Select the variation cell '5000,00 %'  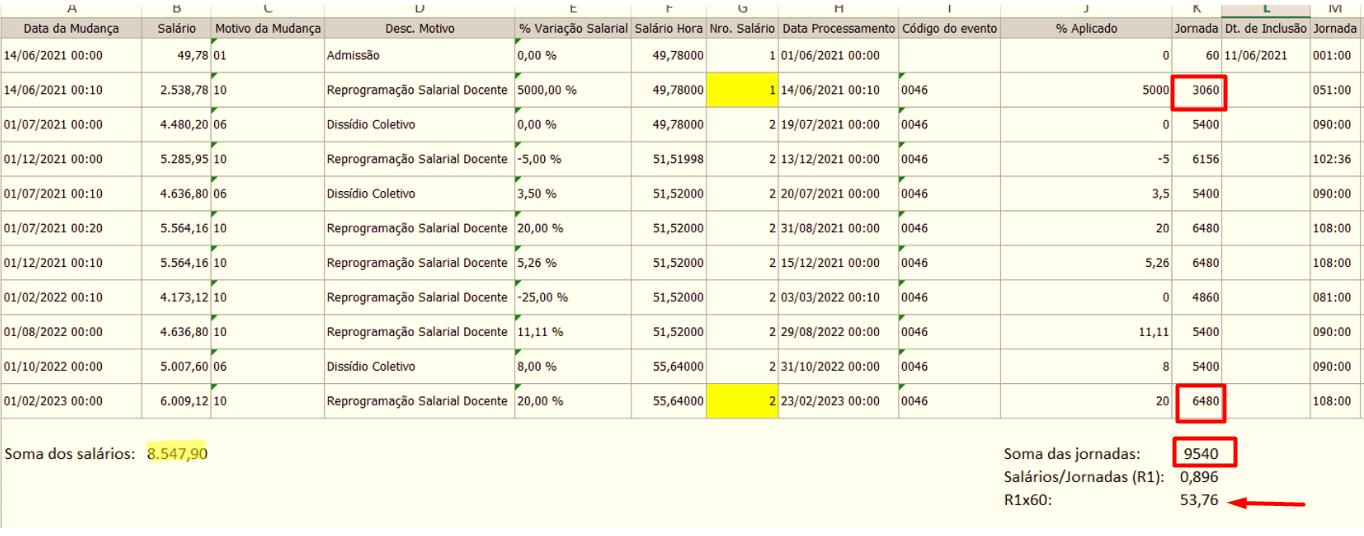click(574, 90)
